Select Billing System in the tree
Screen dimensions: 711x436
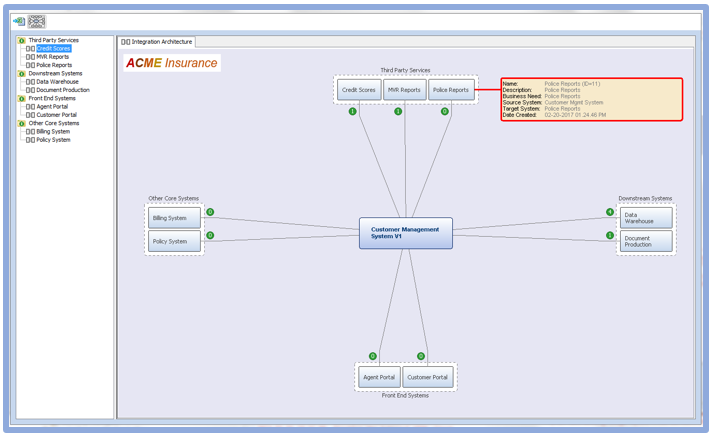pos(53,131)
